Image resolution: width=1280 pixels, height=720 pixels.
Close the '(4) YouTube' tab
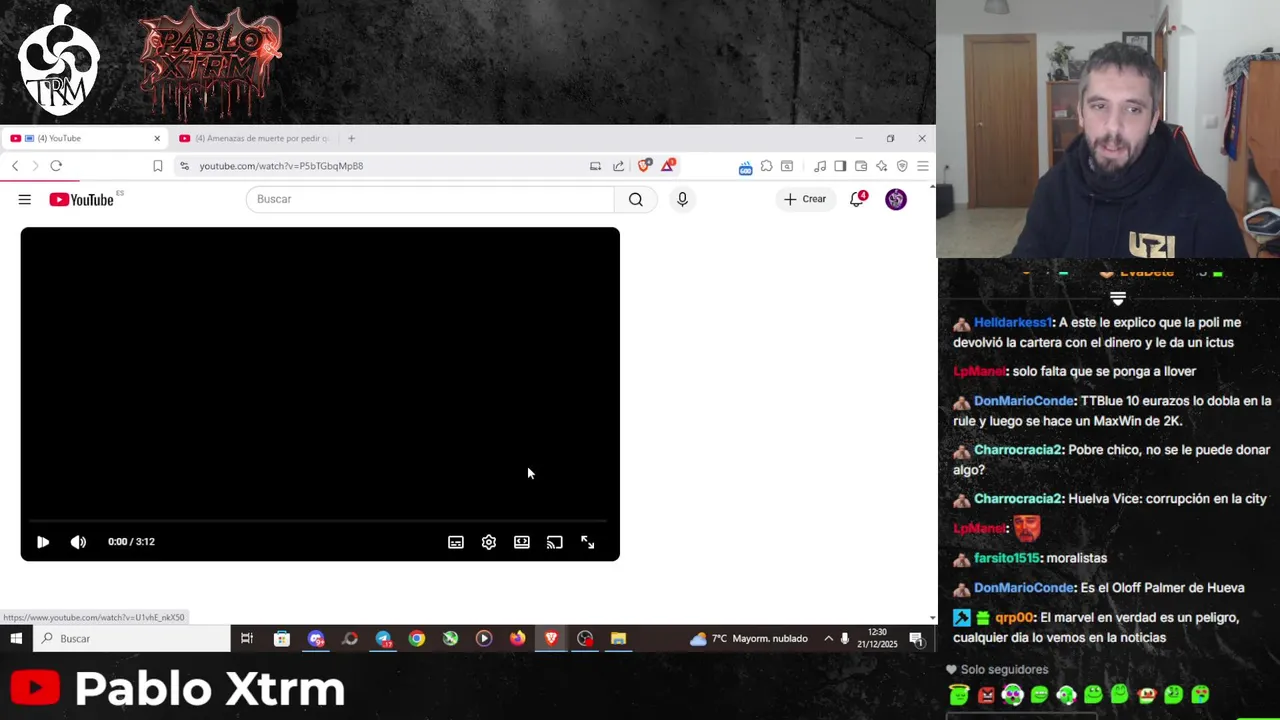pyautogui.click(x=157, y=138)
